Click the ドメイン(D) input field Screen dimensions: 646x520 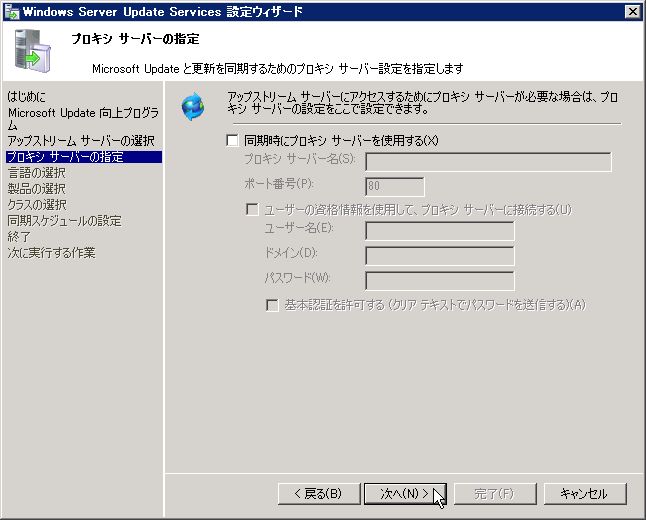[440, 256]
